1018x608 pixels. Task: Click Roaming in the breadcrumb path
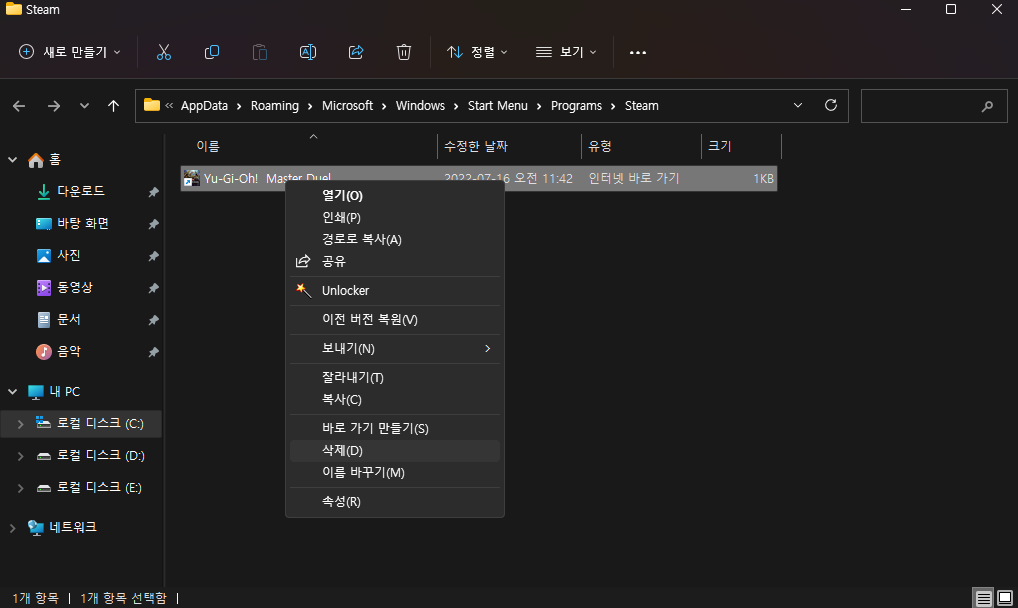275,106
